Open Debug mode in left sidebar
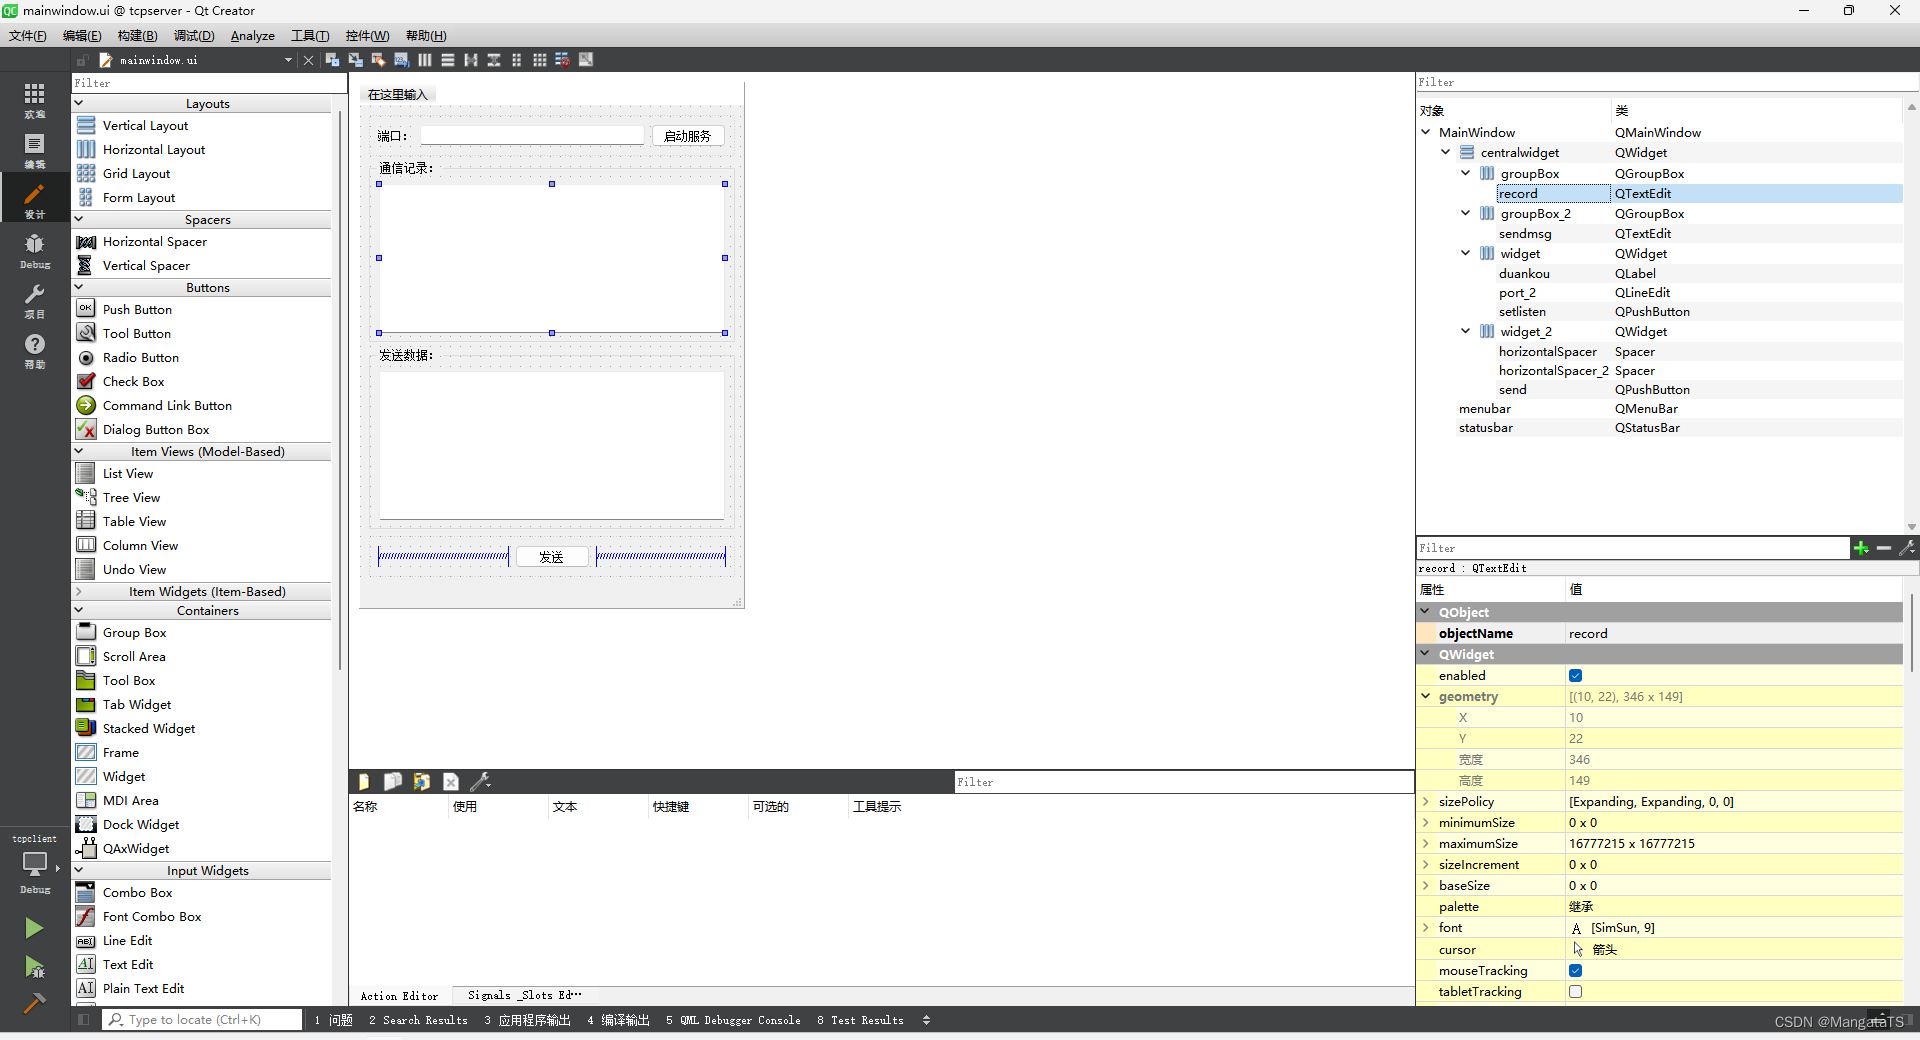The image size is (1920, 1040). pos(35,250)
